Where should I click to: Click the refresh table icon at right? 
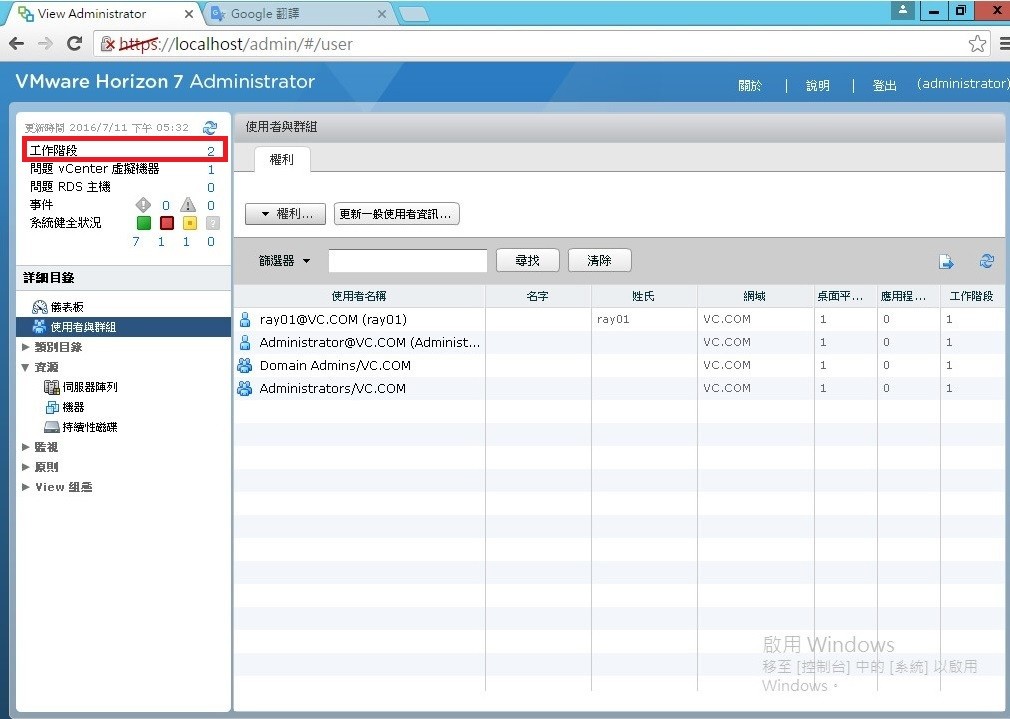986,261
